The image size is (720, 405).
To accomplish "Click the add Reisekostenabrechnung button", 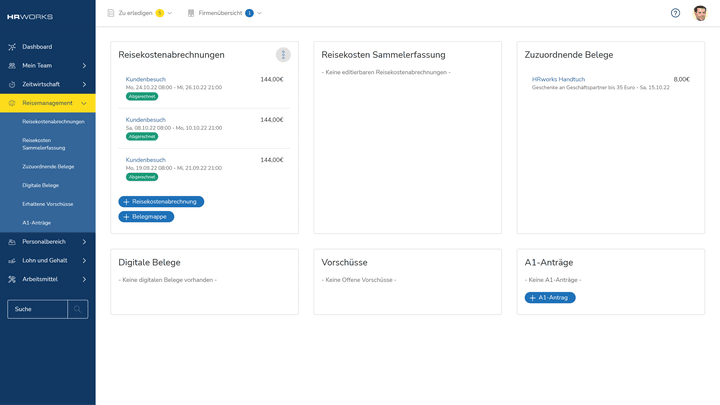I will click(x=161, y=202).
